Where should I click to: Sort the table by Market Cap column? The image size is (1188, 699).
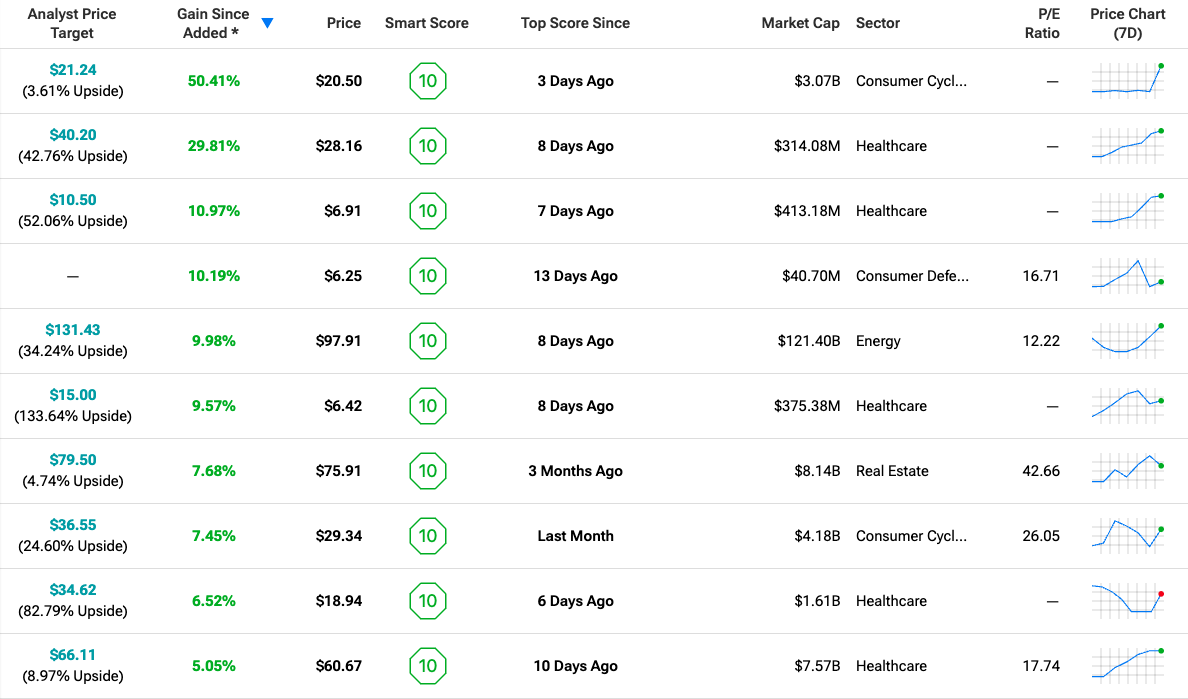tap(800, 23)
